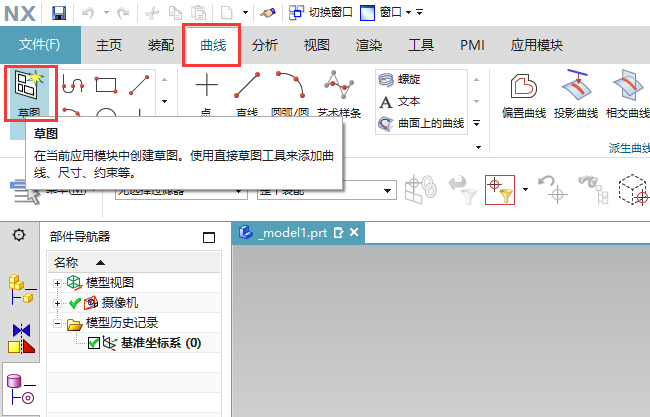Open quick access toolbar customize arrow
Viewport: 650px width, 417px height.
point(420,12)
